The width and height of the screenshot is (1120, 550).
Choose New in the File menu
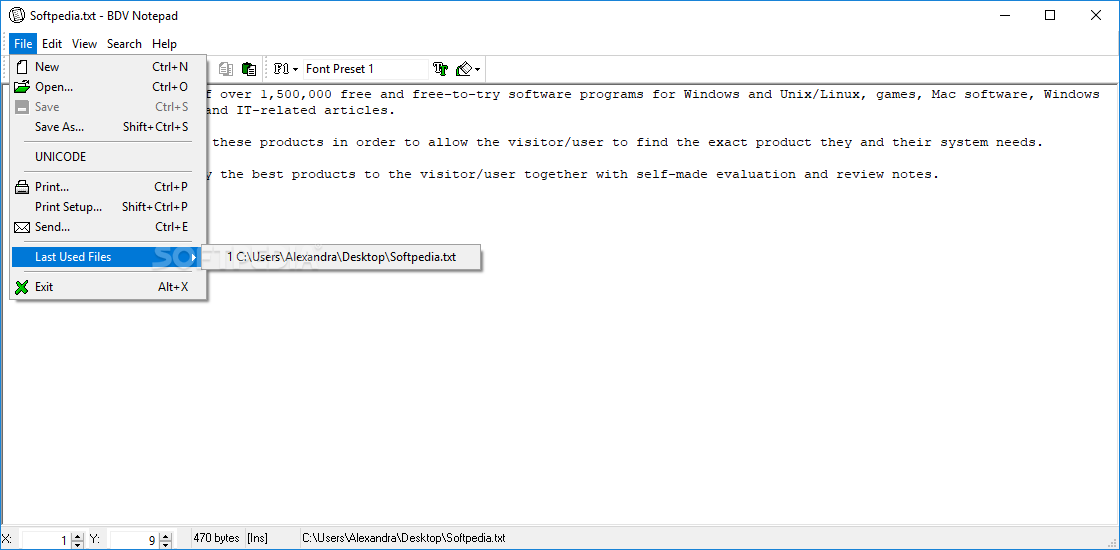pyautogui.click(x=109, y=67)
